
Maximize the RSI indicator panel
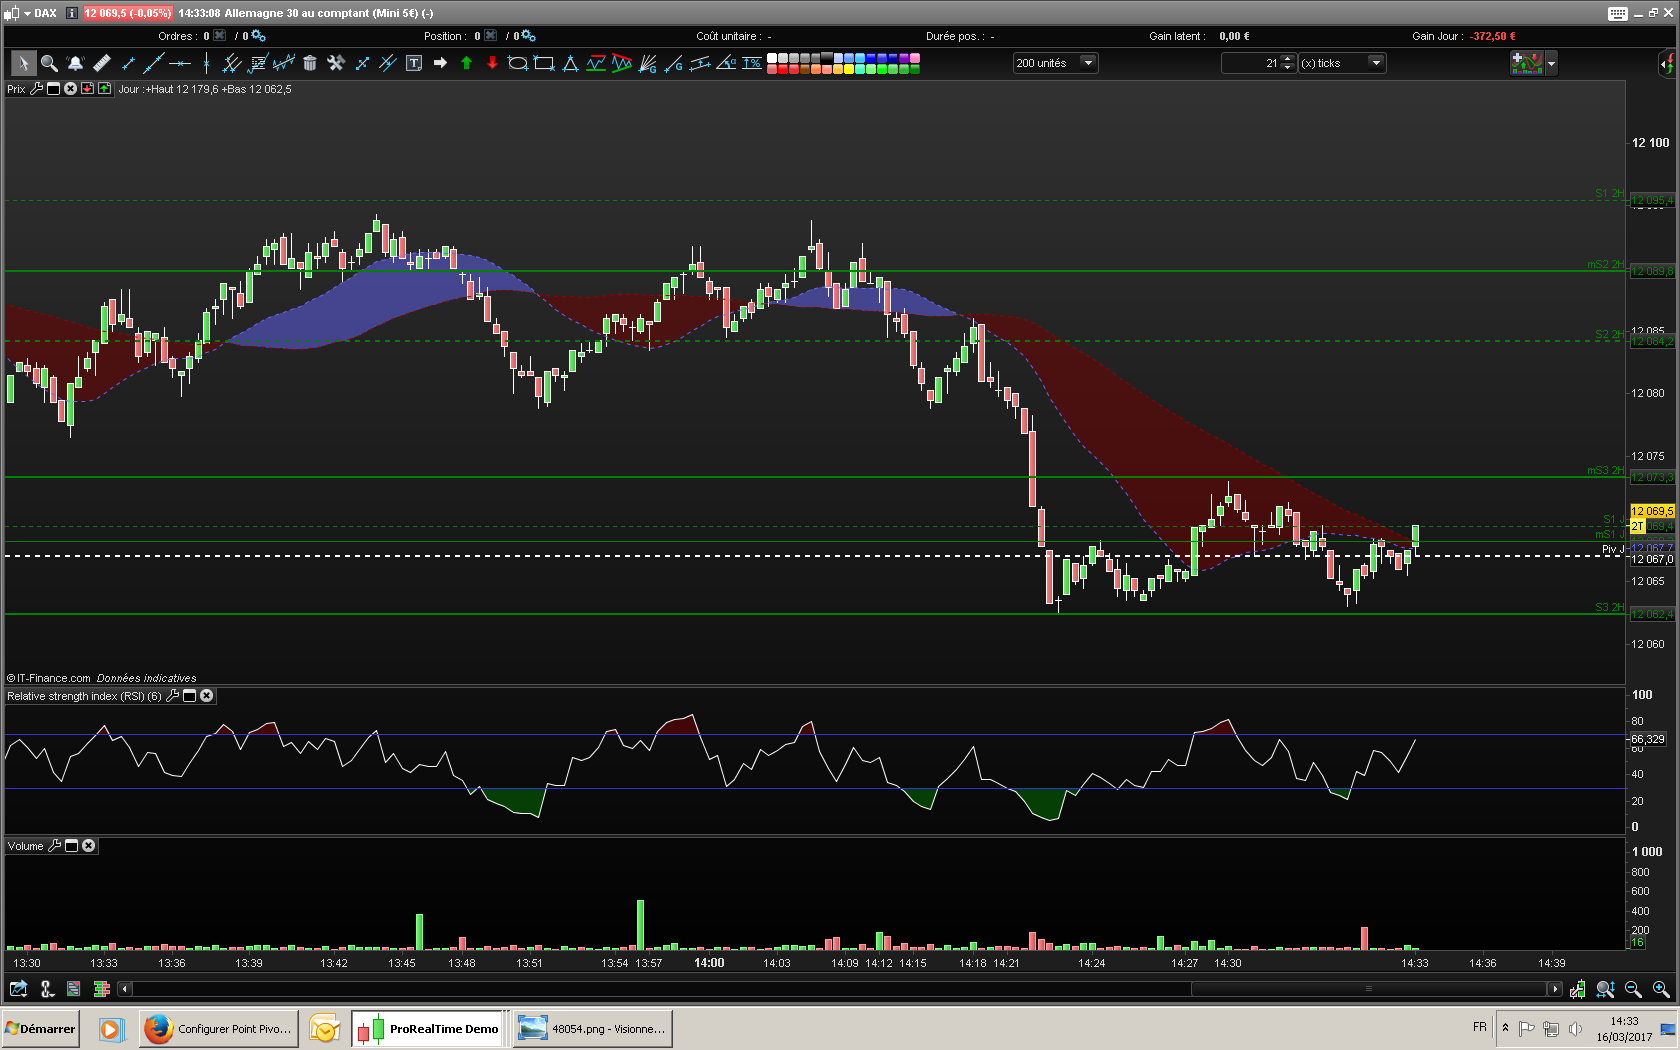click(x=189, y=696)
